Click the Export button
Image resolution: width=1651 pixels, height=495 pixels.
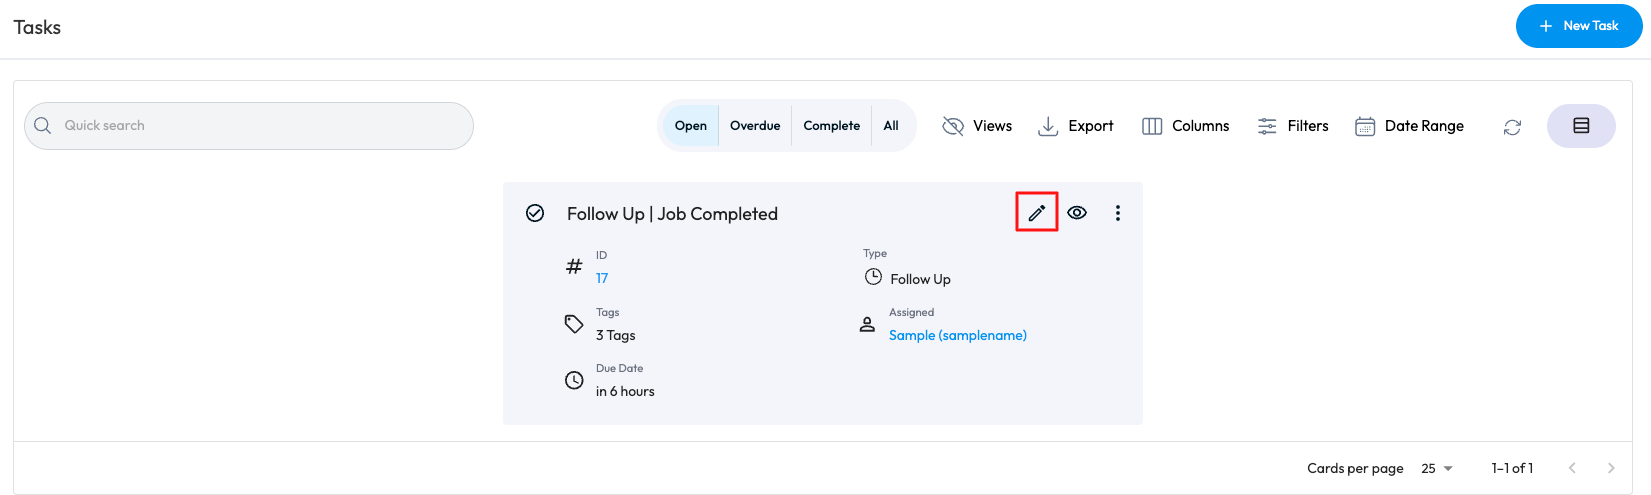click(x=1075, y=126)
